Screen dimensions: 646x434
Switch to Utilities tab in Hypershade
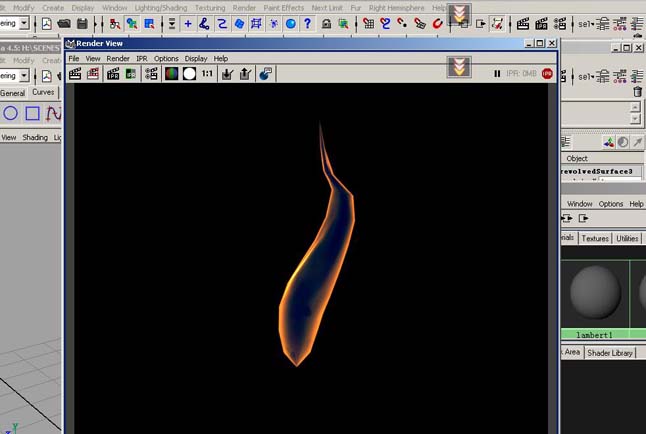tap(627, 238)
